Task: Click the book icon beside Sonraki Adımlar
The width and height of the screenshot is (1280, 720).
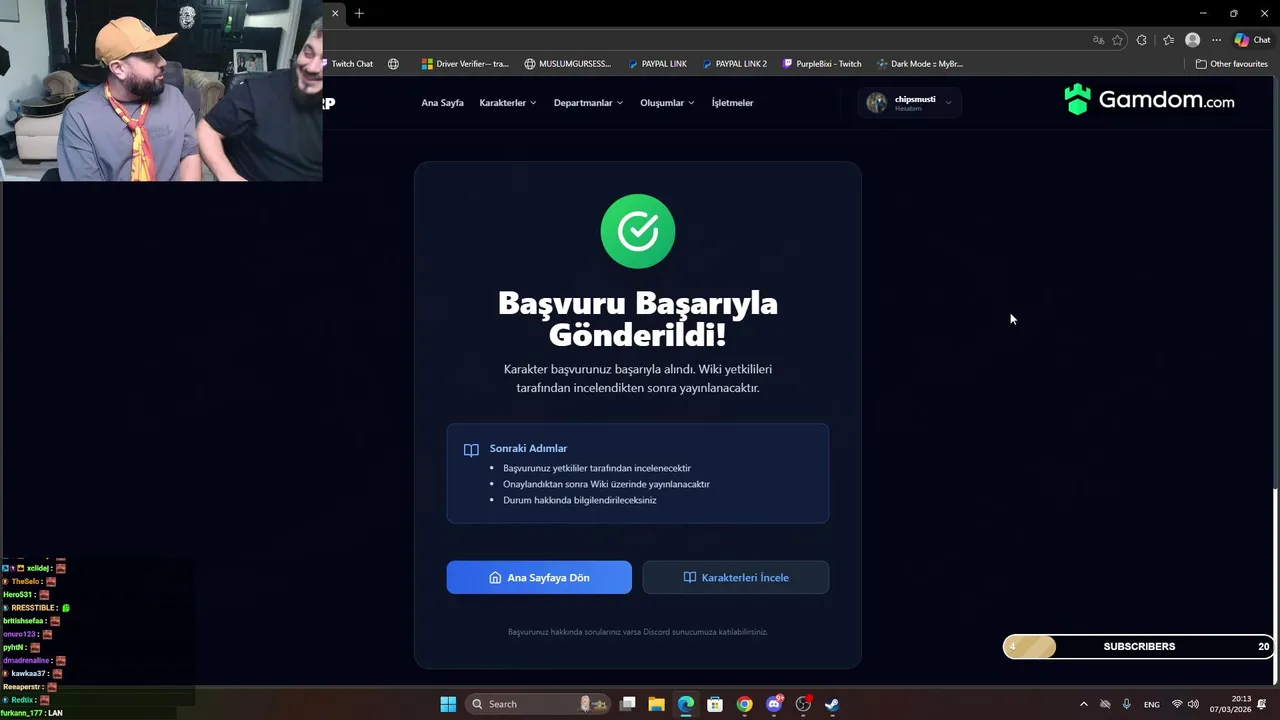Action: click(x=471, y=450)
